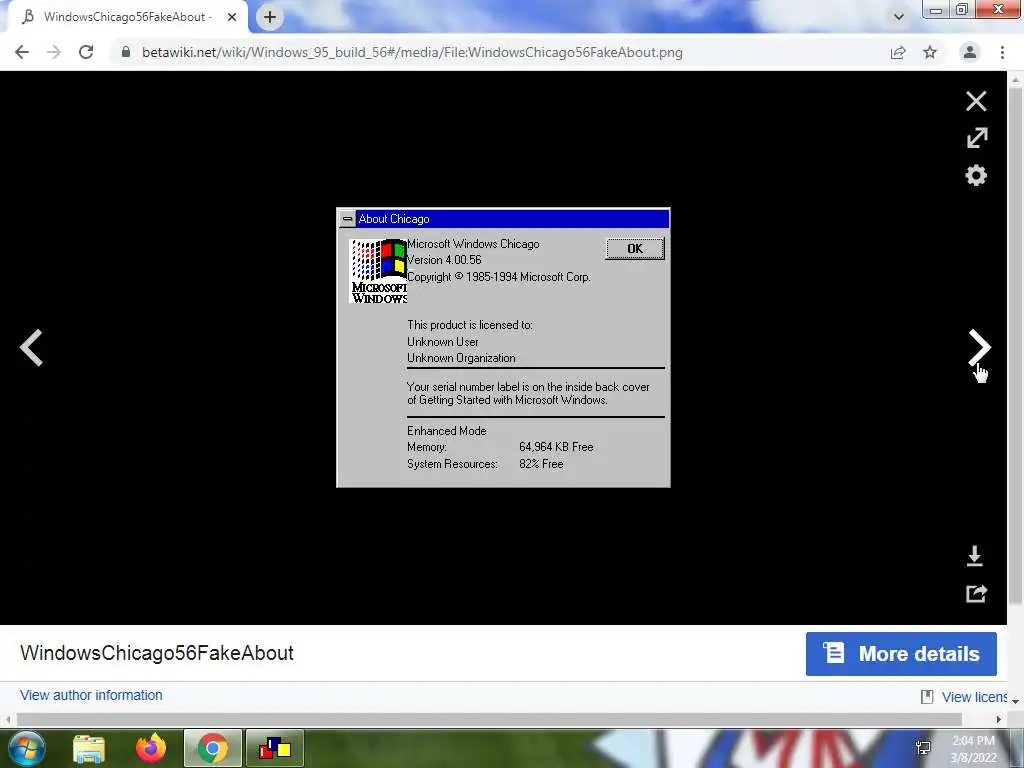This screenshot has height=768, width=1024.
Task: Click the browser back arrow
Action: [22, 52]
